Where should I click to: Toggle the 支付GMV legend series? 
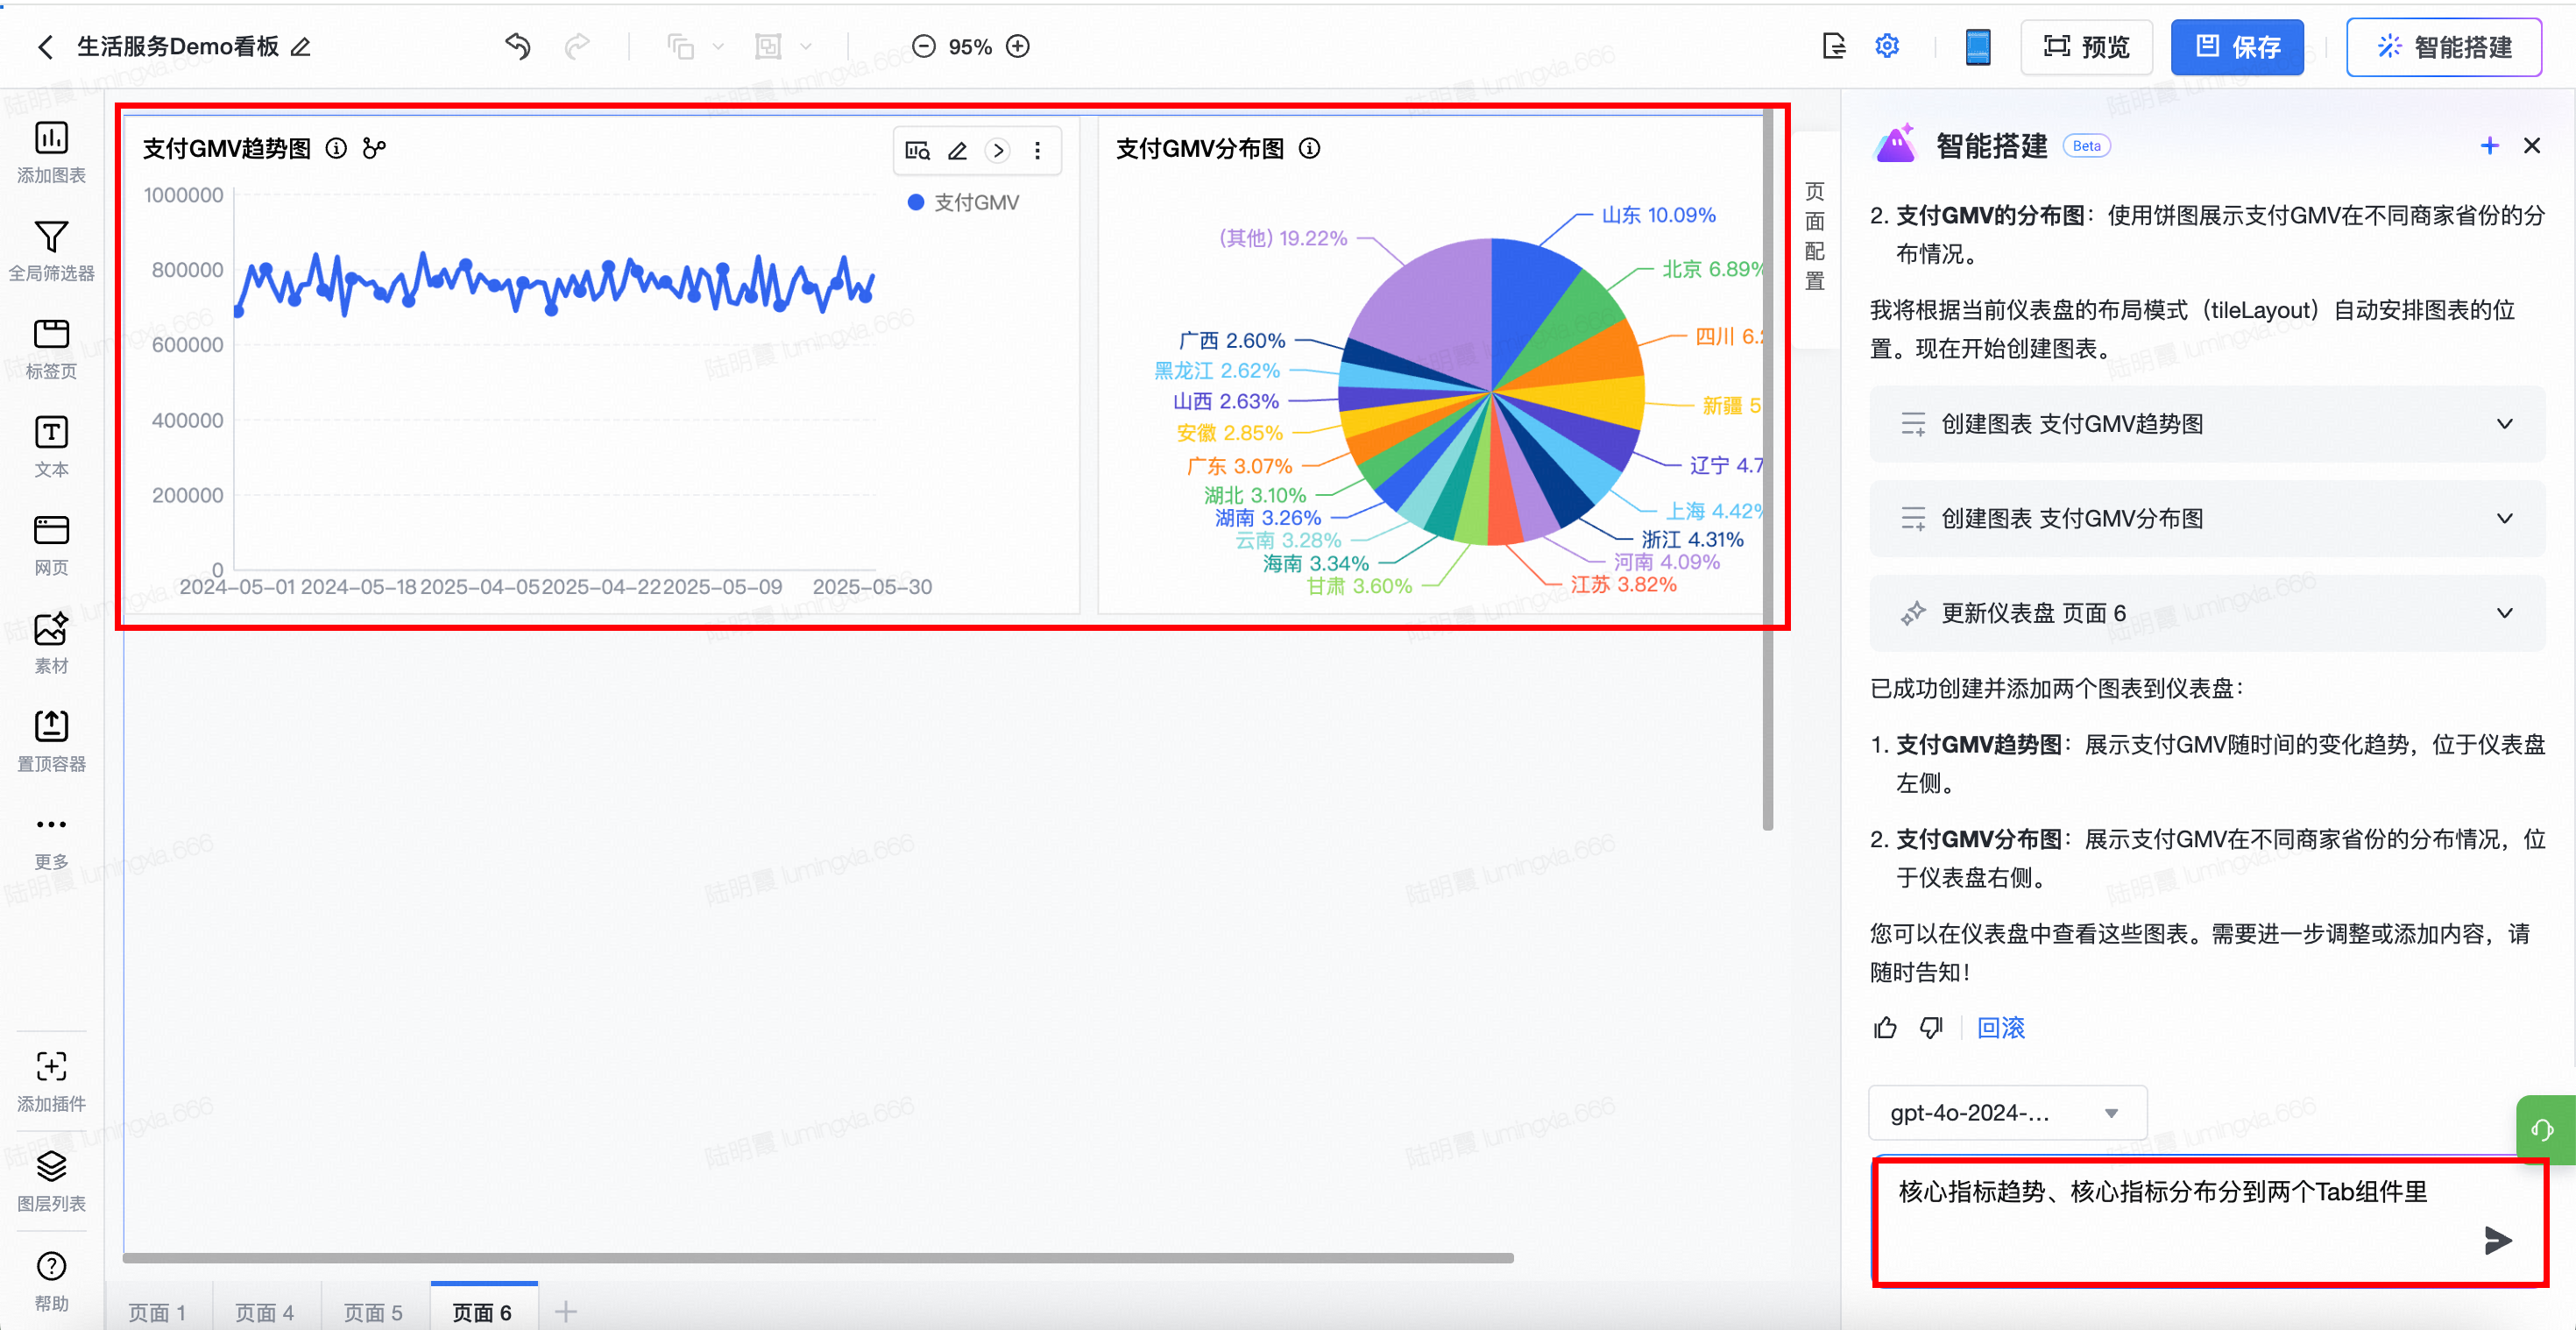[963, 203]
